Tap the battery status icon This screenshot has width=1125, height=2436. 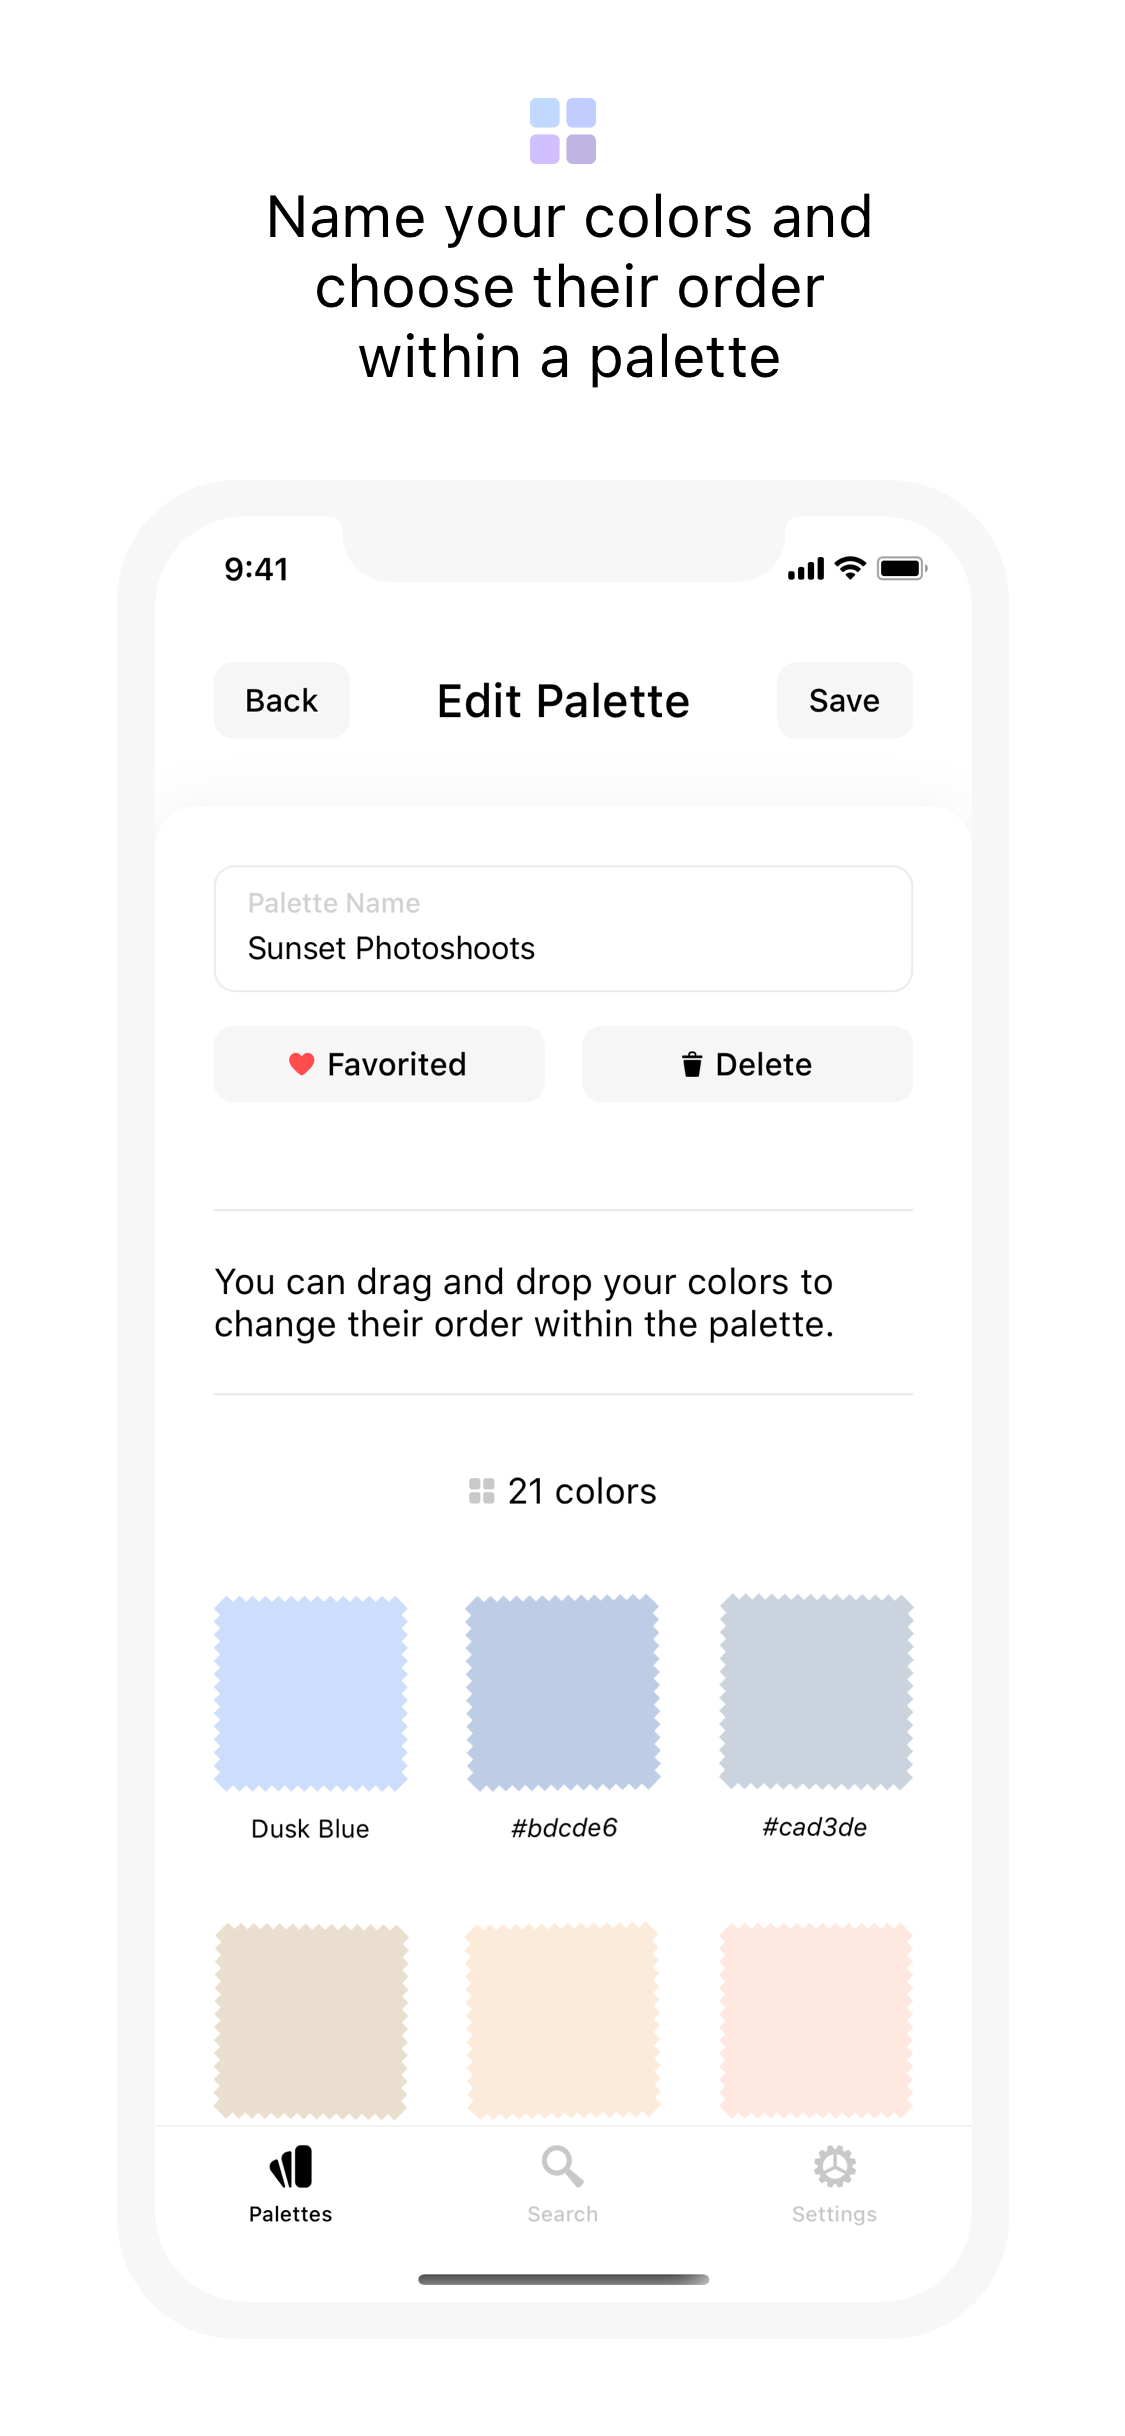(x=902, y=568)
